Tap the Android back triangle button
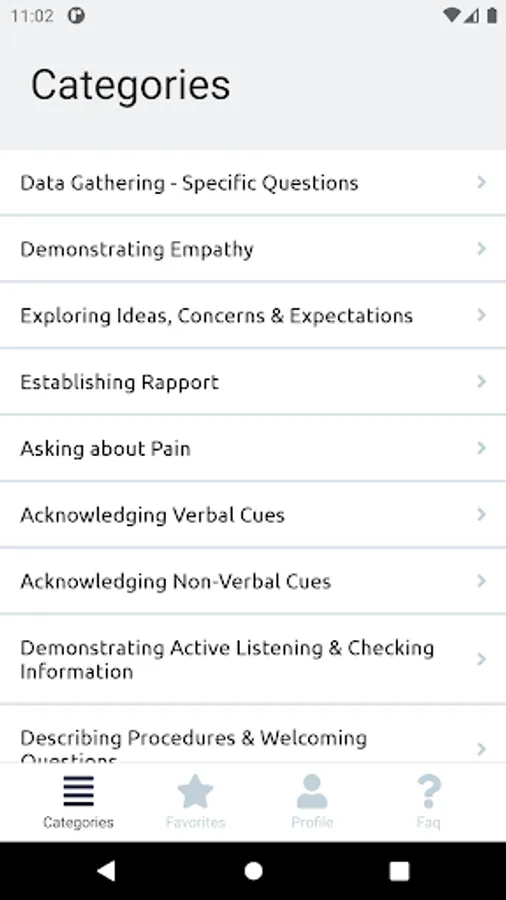 (x=107, y=871)
